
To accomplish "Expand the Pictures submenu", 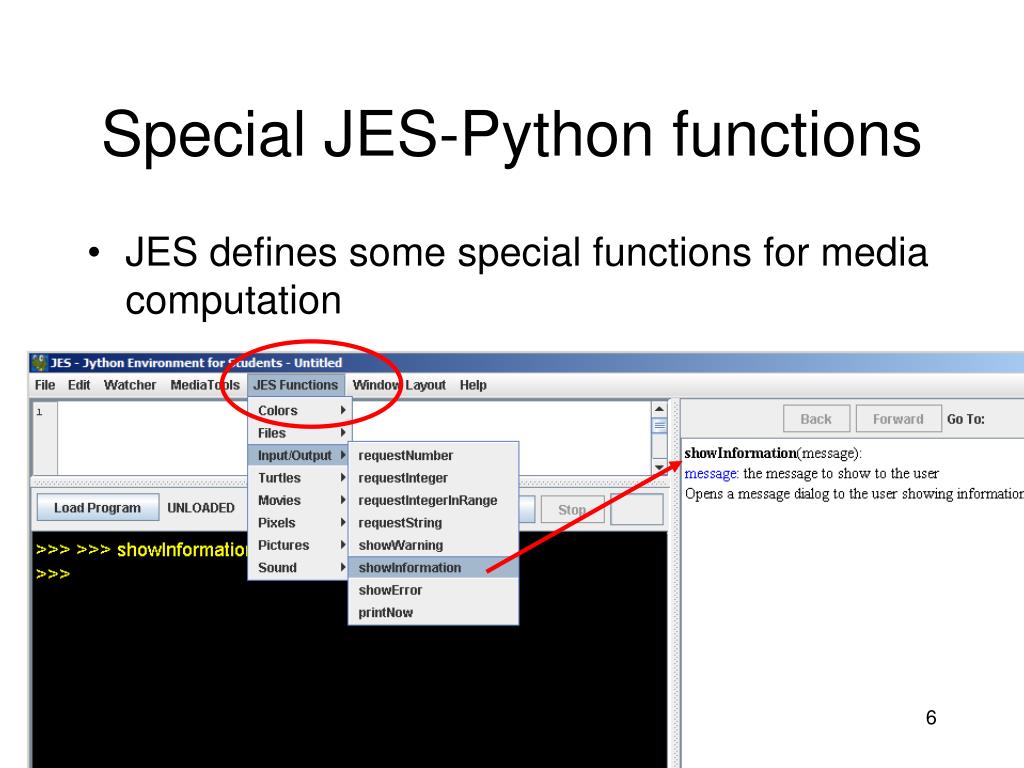I will tap(300, 545).
